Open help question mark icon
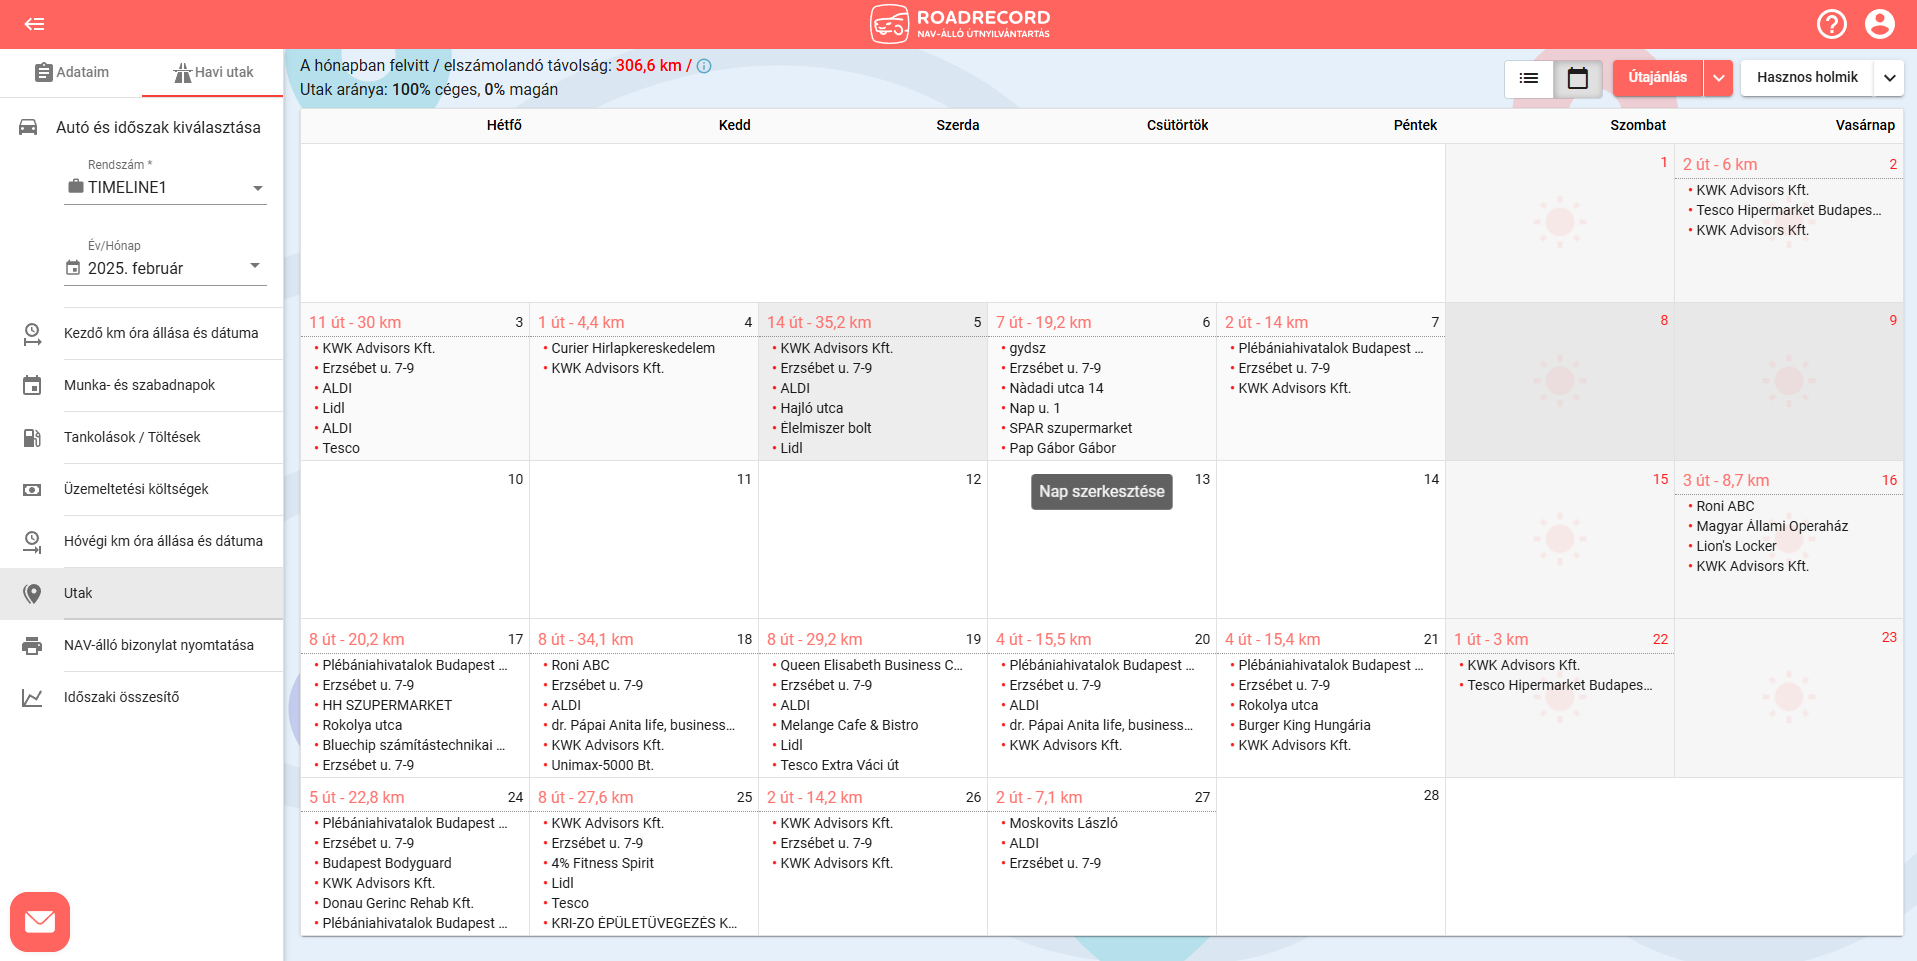 1832,24
